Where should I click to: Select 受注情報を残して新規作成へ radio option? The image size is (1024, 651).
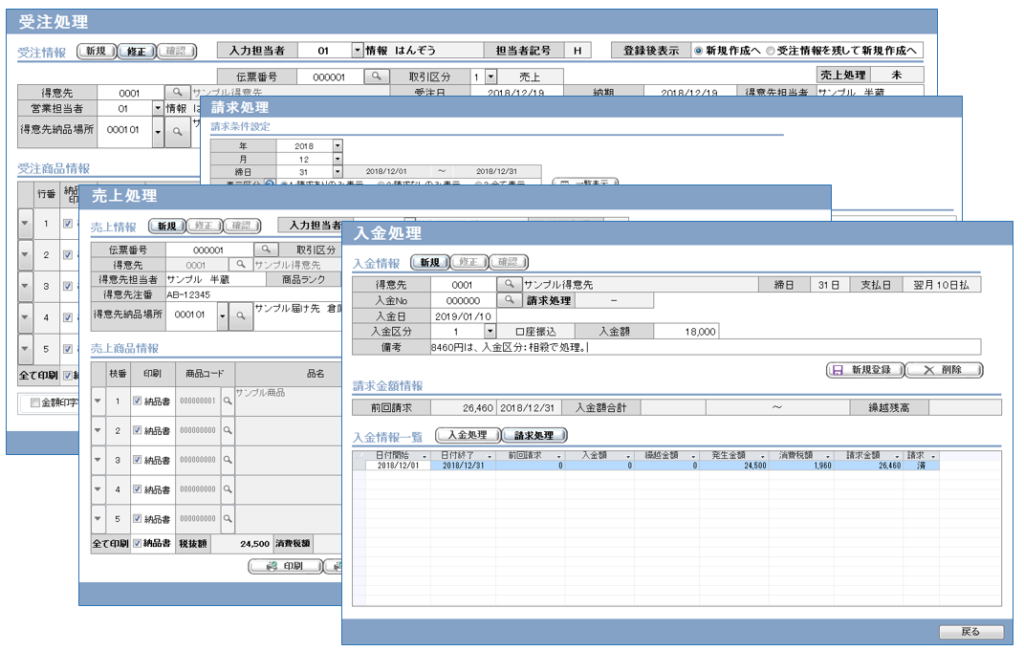point(771,50)
